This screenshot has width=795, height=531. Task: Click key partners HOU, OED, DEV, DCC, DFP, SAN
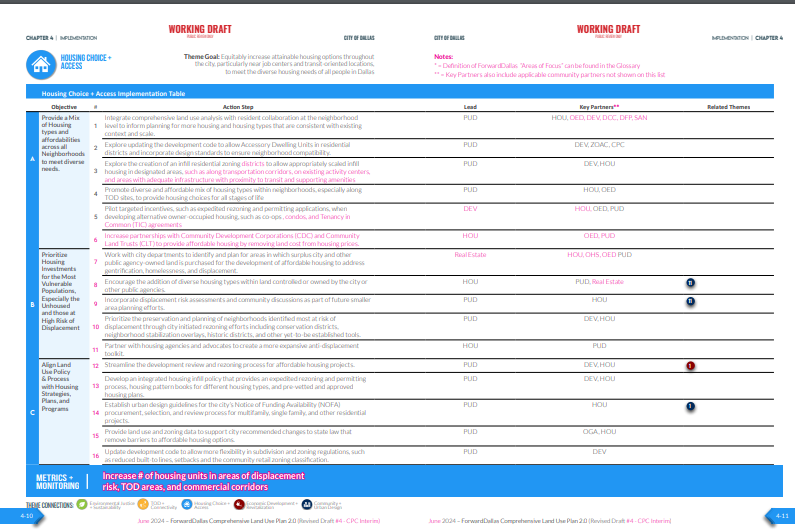coord(599,118)
